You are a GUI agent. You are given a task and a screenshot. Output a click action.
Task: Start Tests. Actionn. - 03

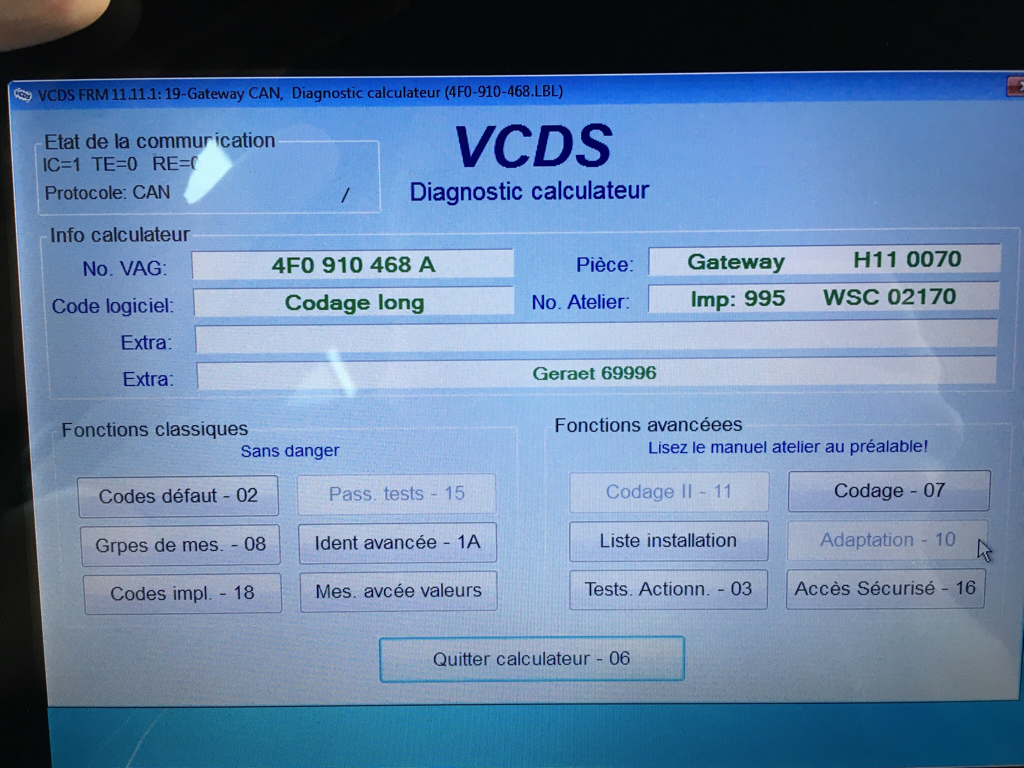click(669, 589)
